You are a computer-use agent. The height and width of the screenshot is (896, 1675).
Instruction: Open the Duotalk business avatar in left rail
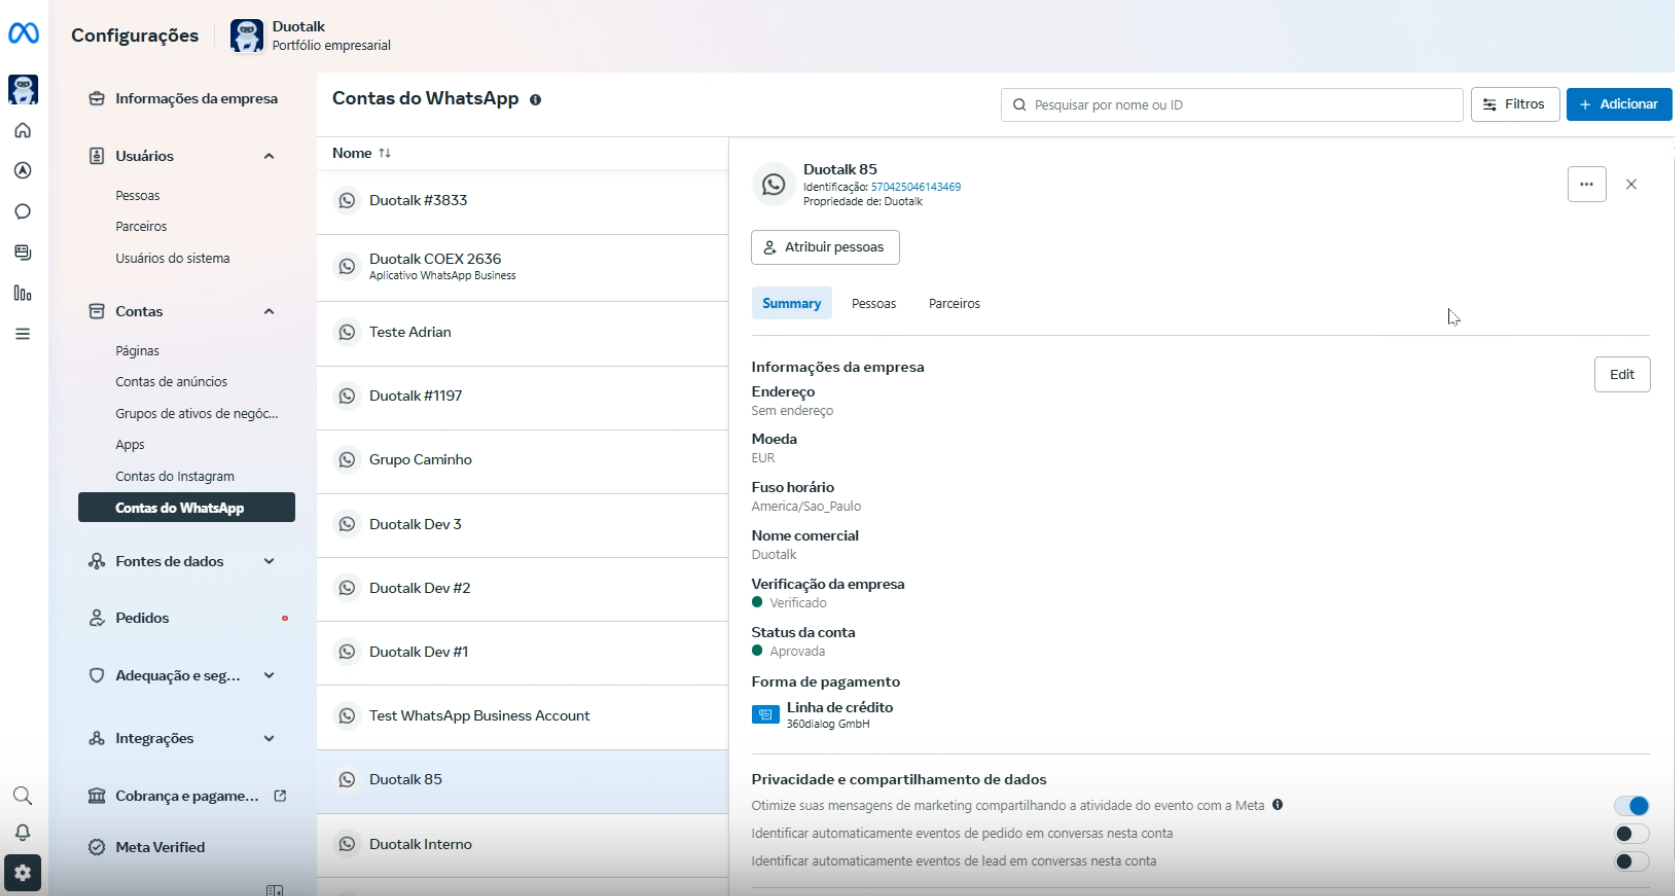pos(23,89)
